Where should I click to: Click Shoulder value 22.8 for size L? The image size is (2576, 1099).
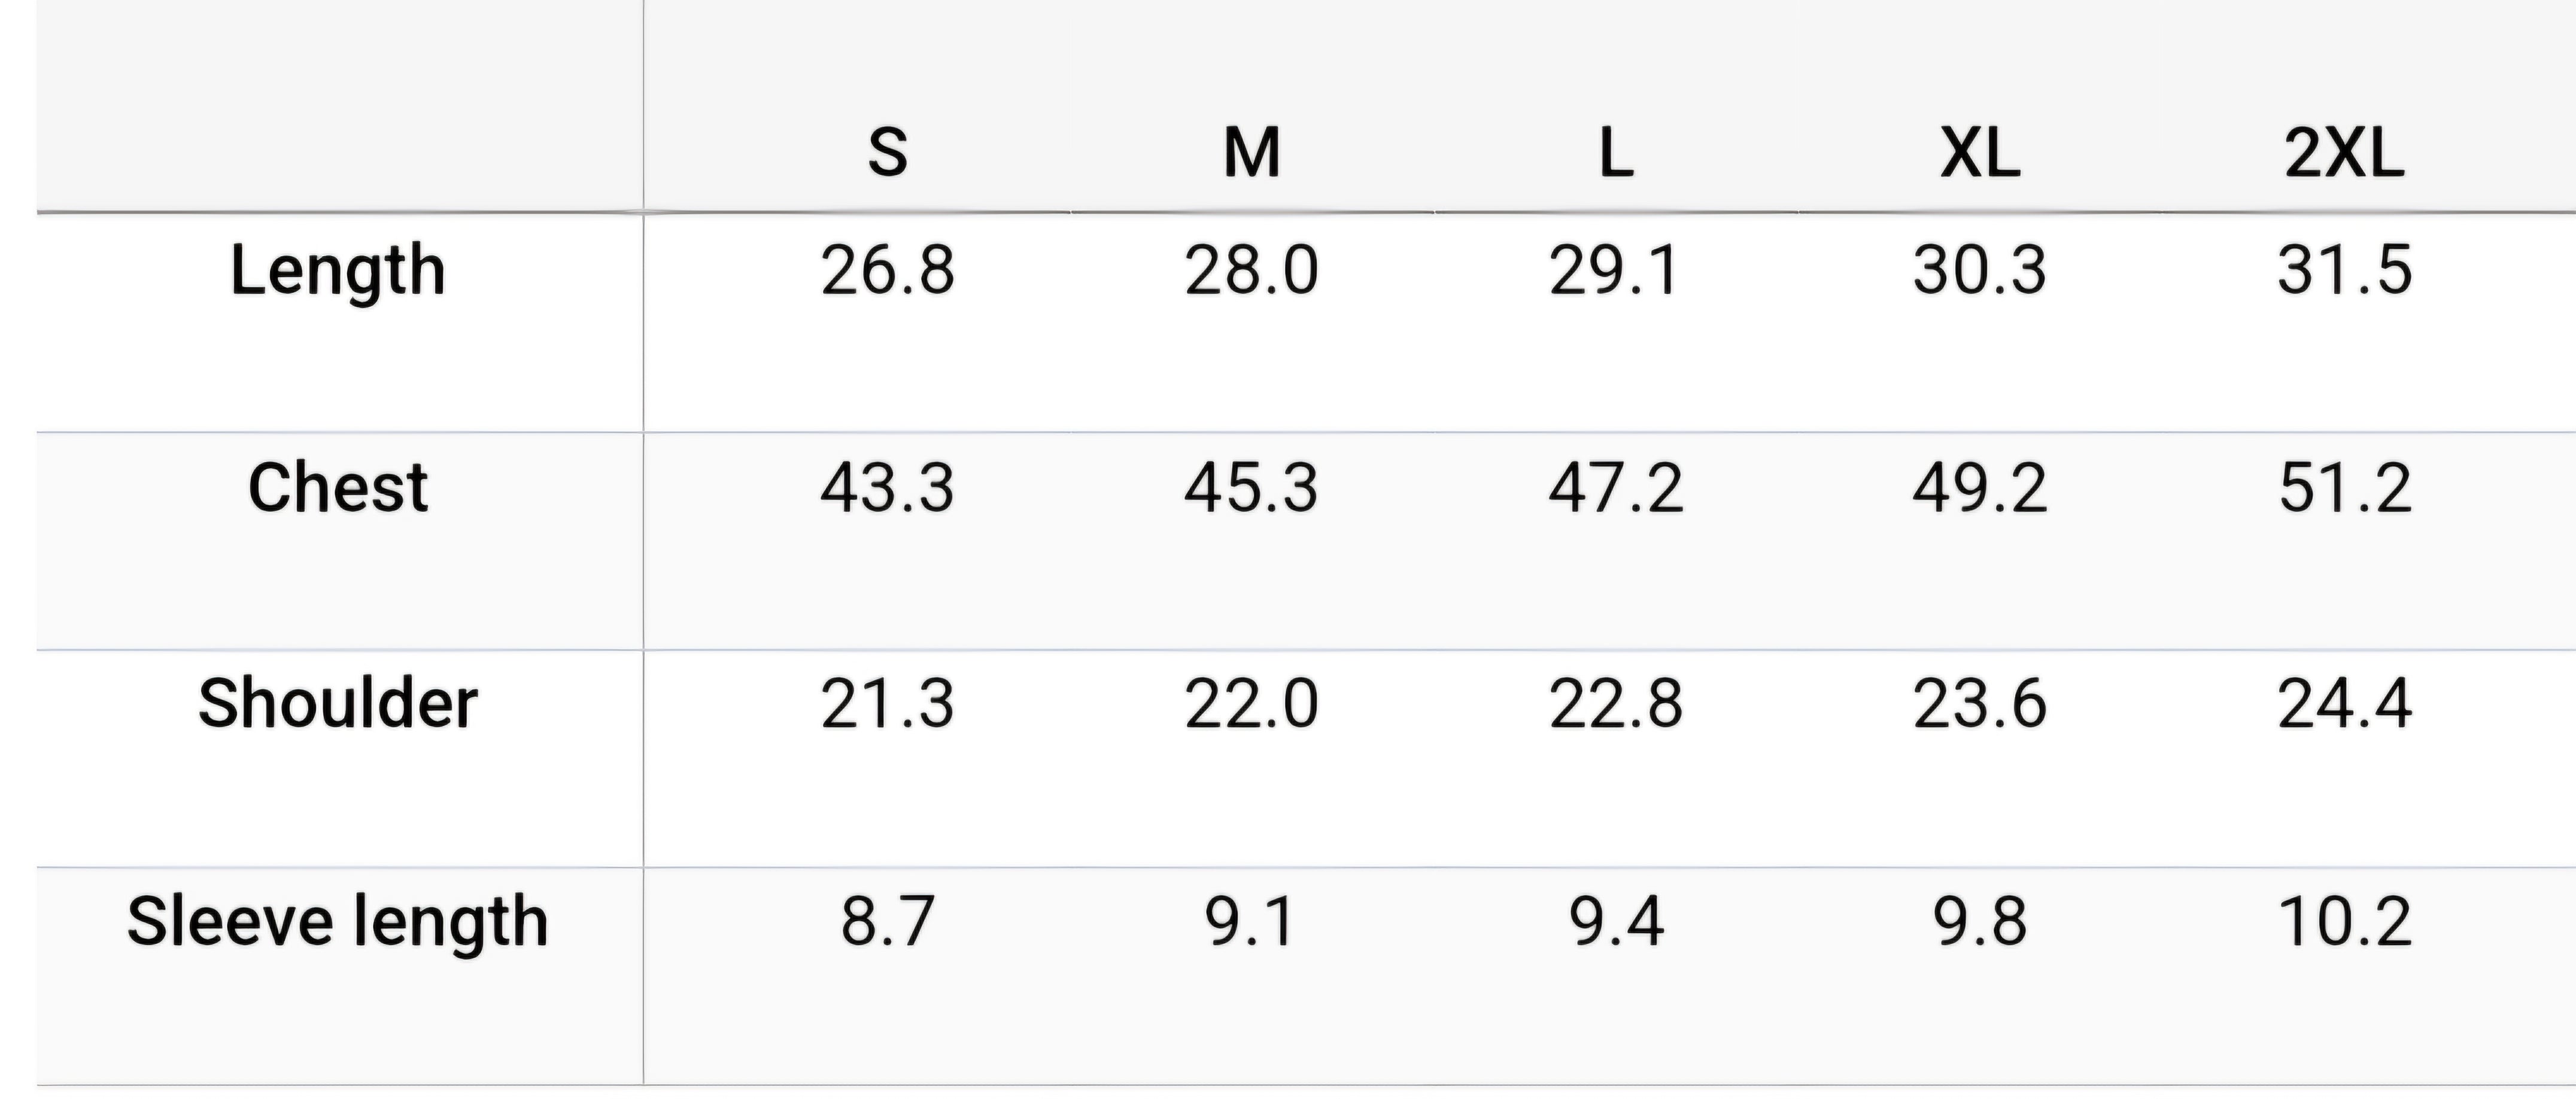pyautogui.click(x=1616, y=703)
